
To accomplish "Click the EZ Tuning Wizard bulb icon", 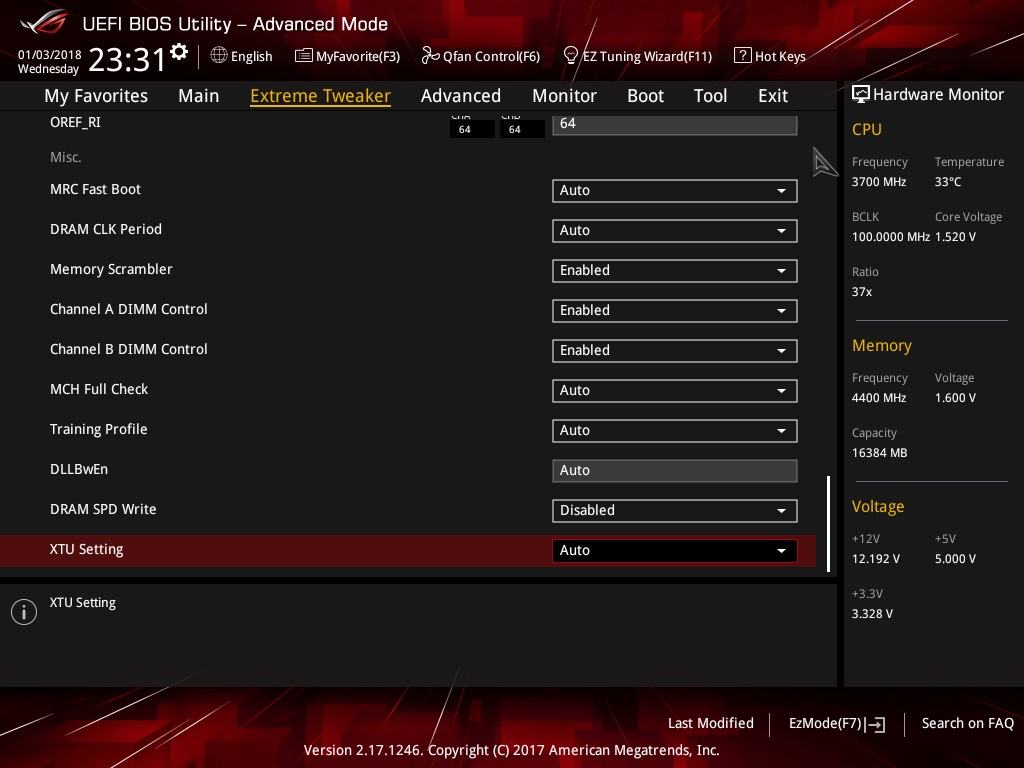I will point(570,56).
